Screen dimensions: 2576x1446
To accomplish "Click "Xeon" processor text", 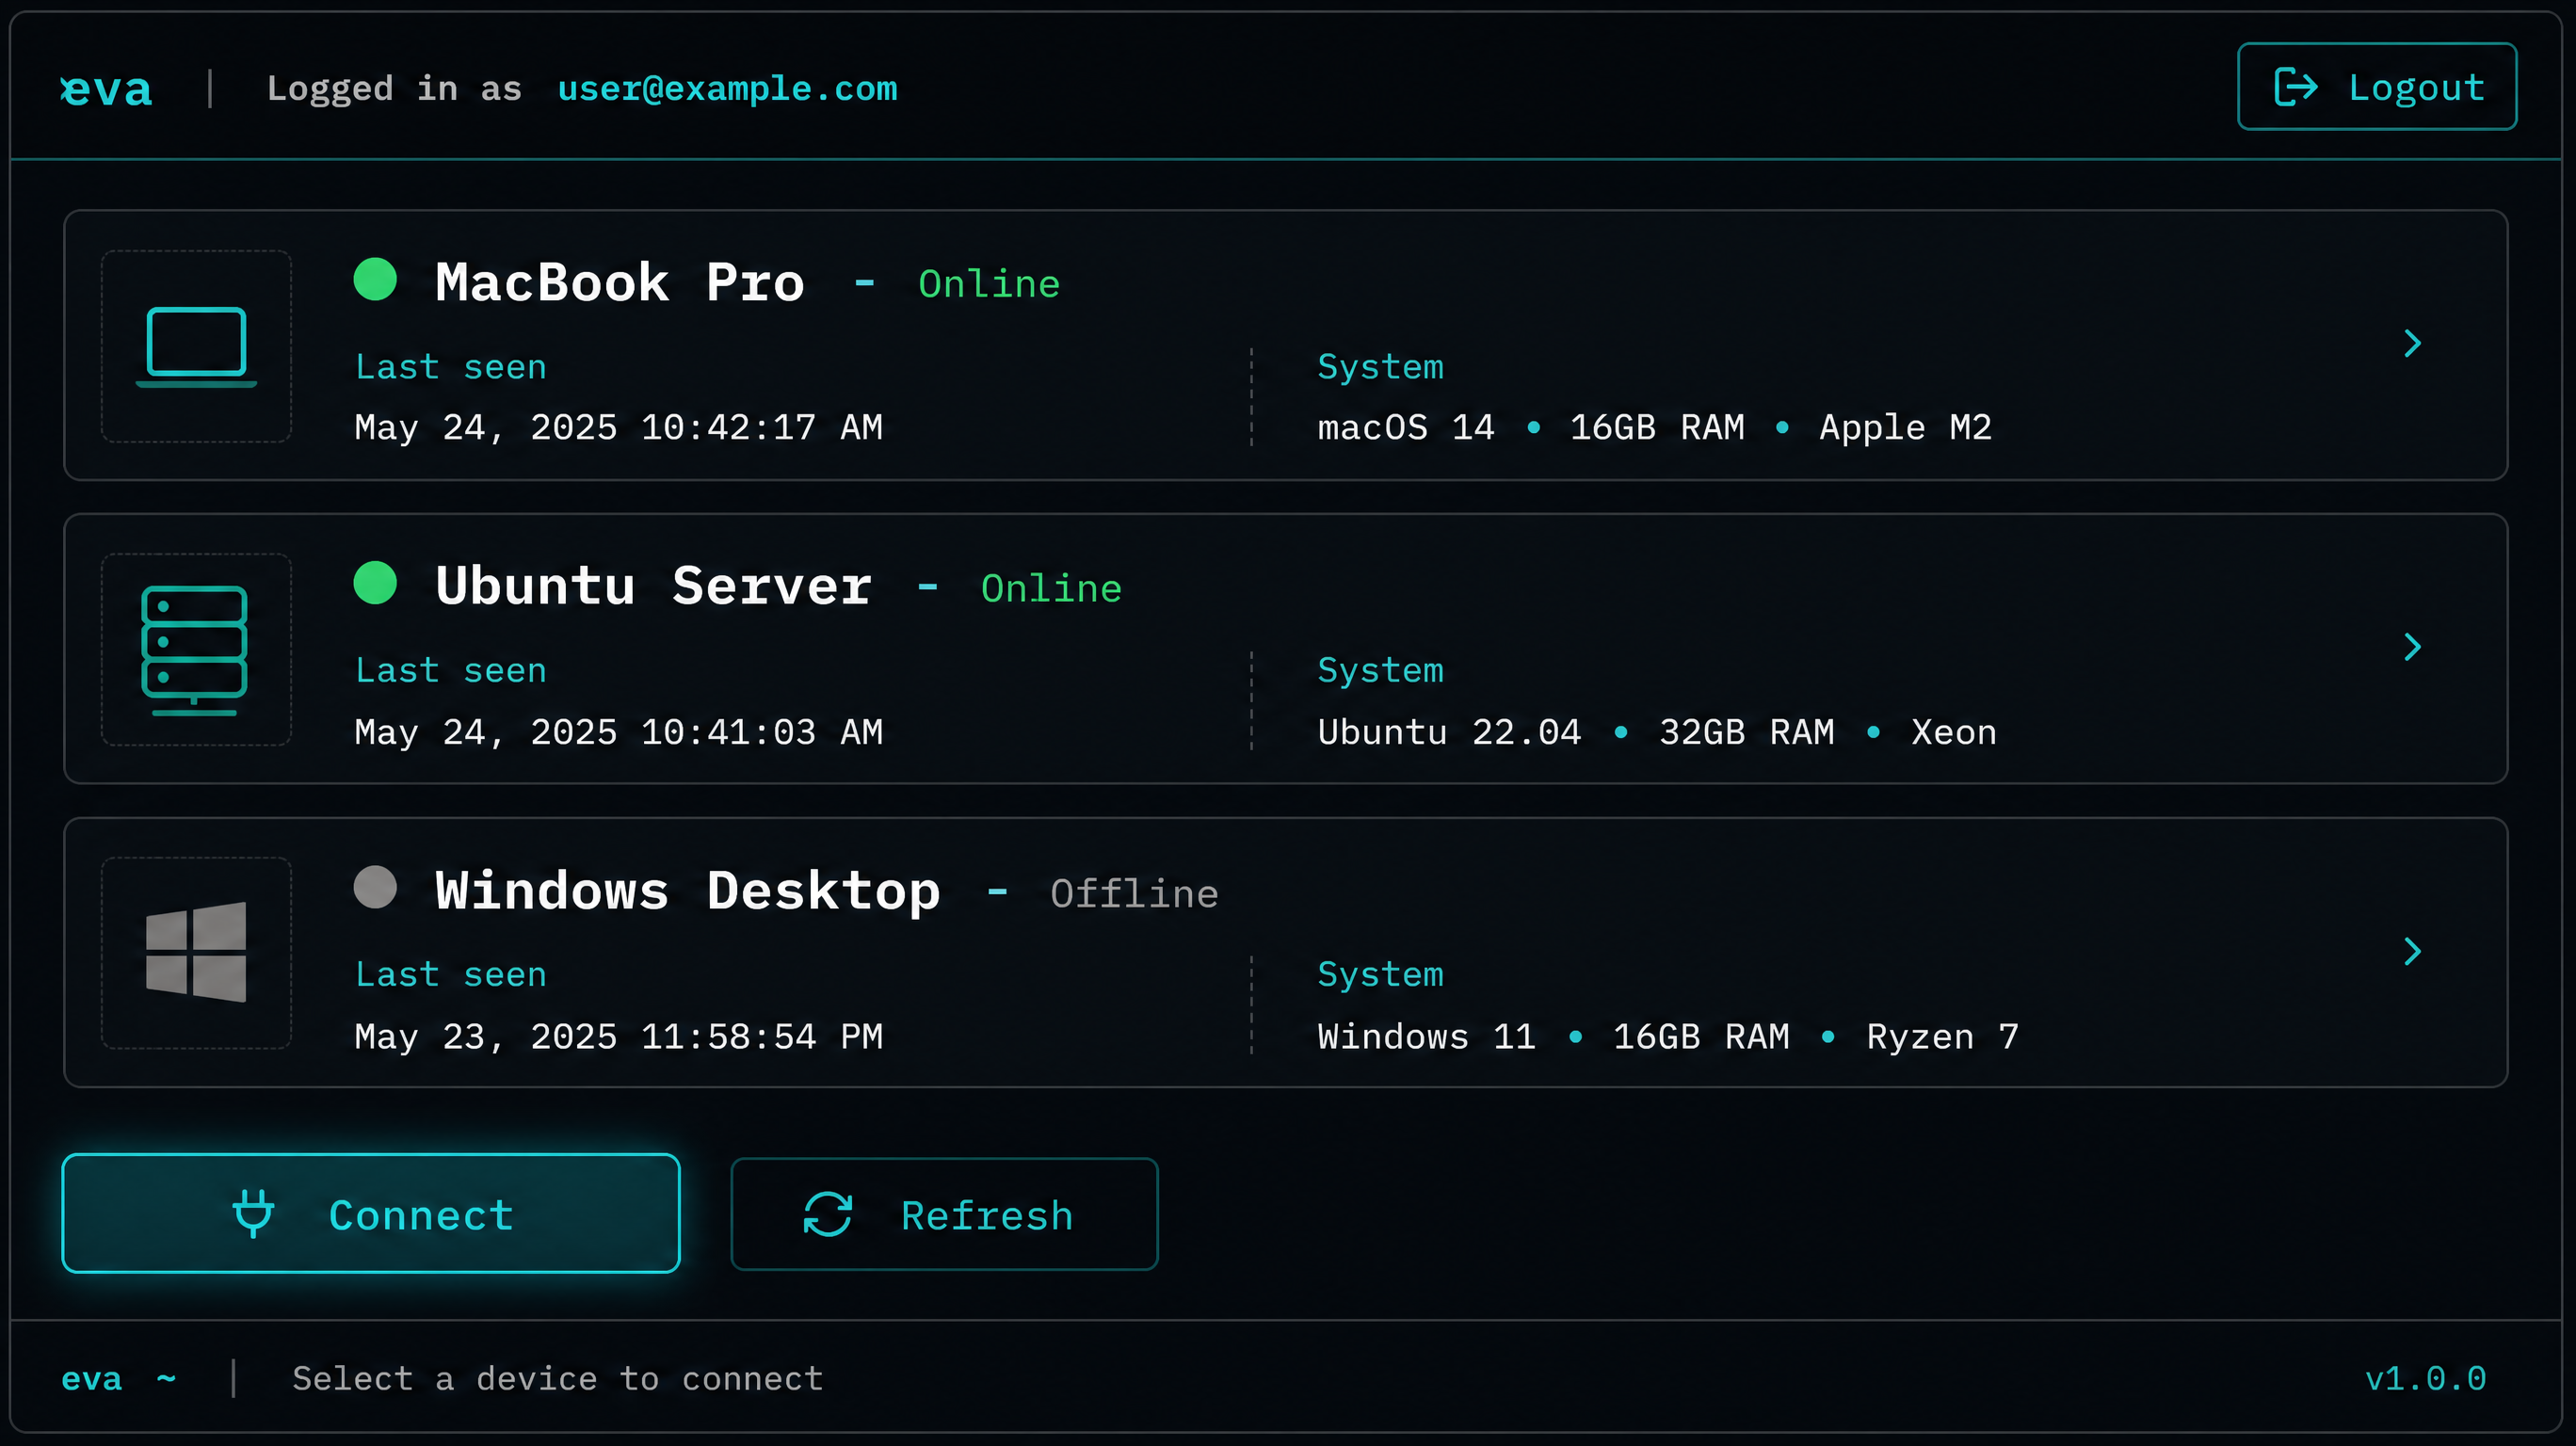I will point(1954,732).
